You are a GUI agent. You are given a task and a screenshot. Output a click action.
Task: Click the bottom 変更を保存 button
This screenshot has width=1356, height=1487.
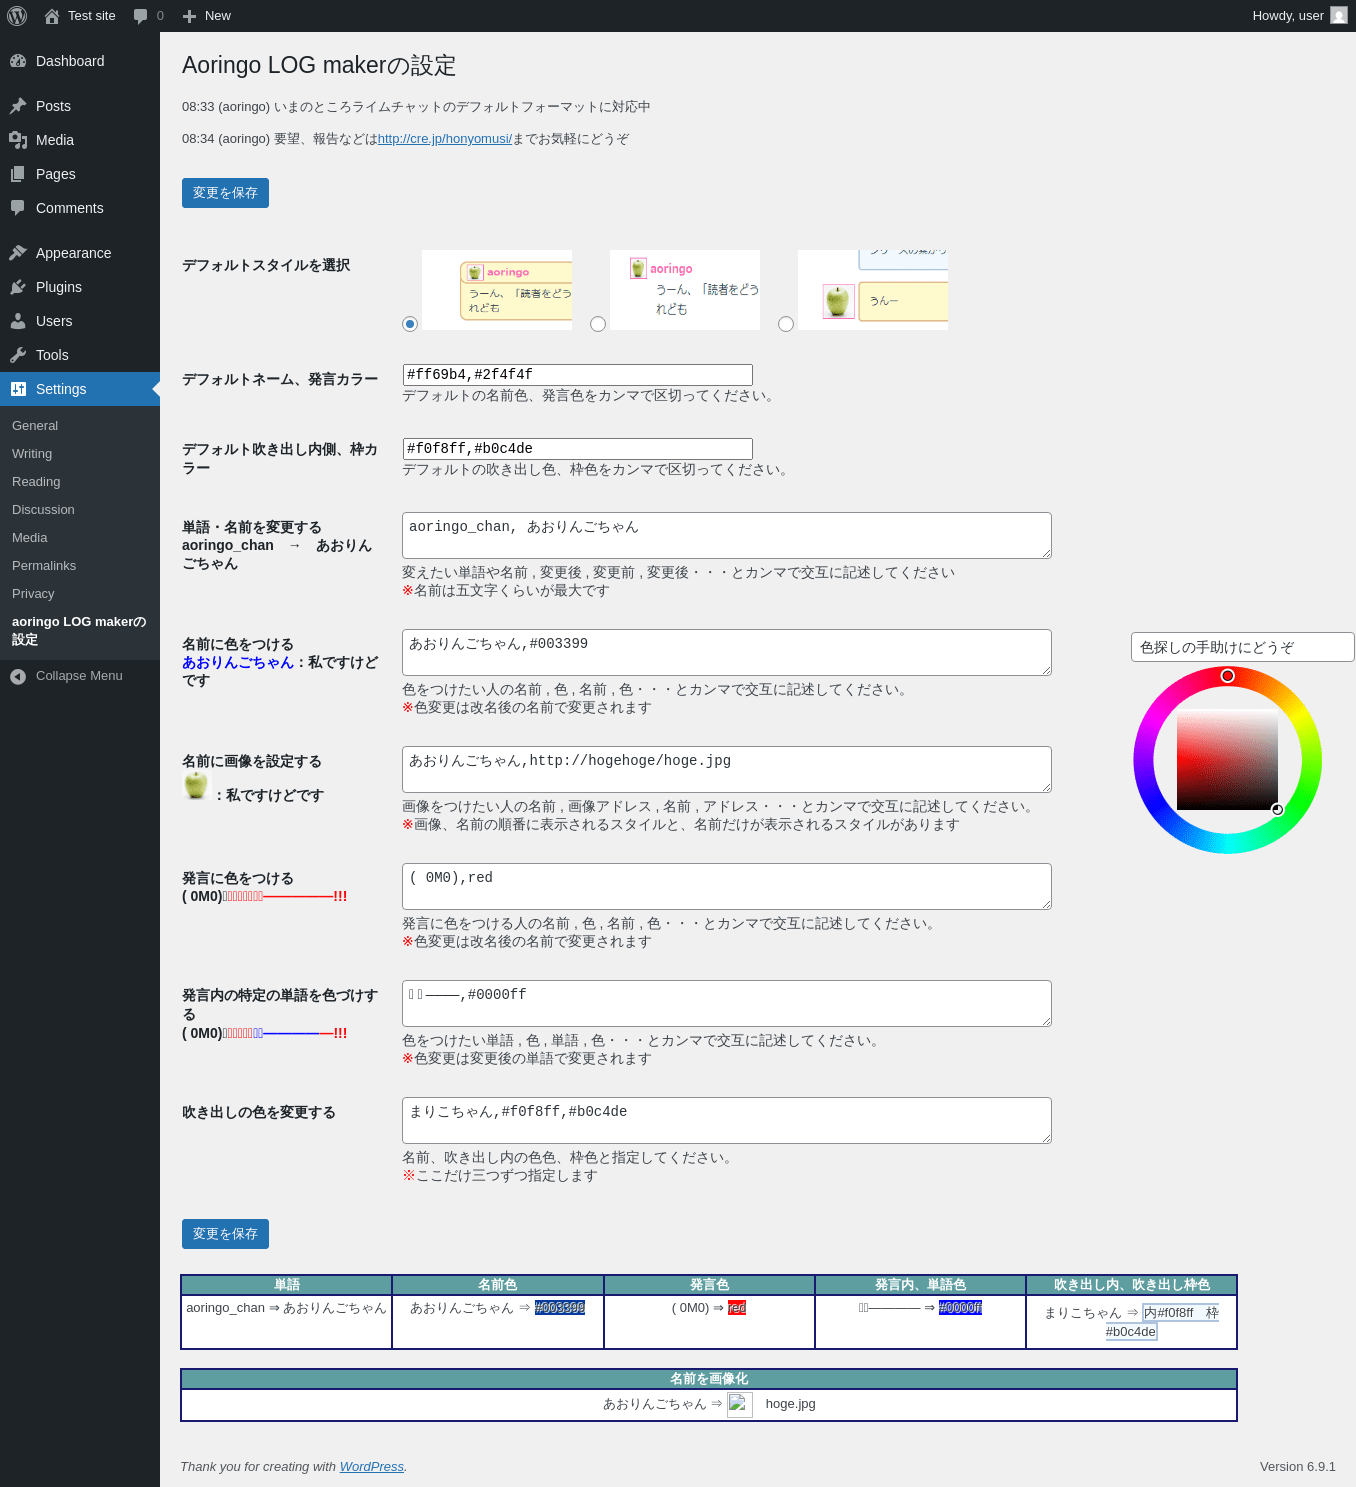[225, 1234]
